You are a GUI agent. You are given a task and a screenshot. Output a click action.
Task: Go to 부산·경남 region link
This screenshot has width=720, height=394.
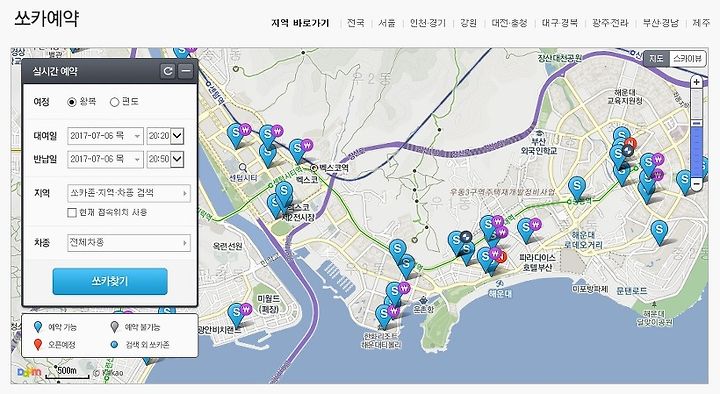660,23
